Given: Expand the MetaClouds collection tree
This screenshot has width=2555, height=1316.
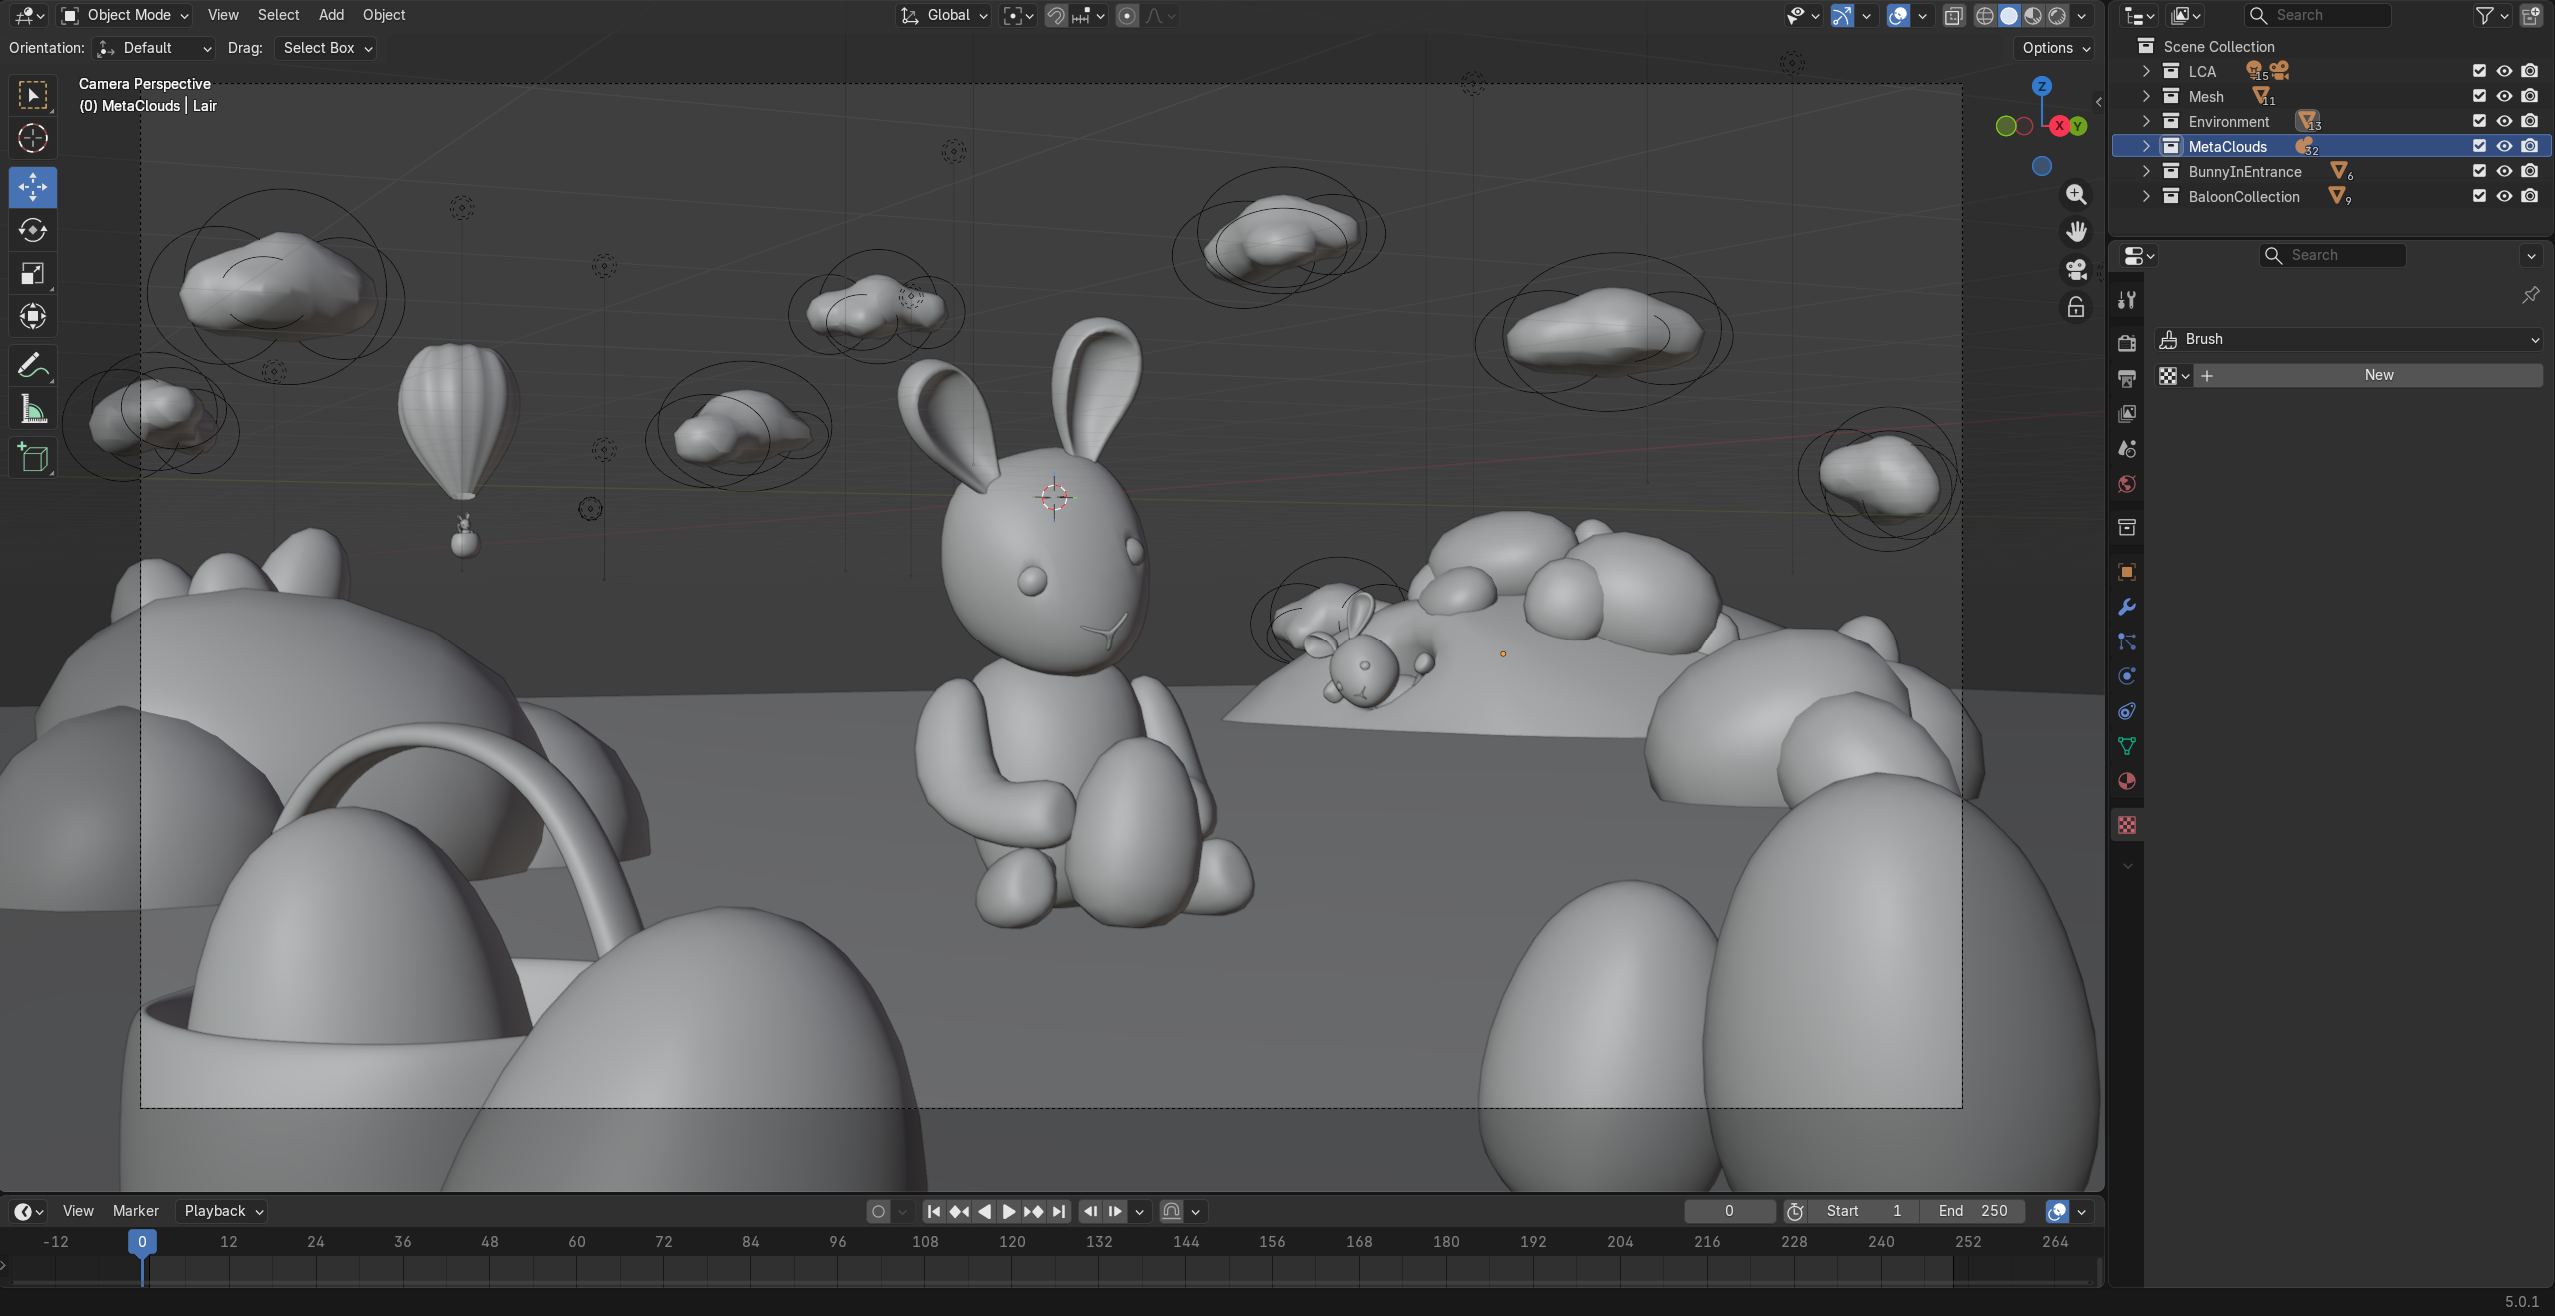Looking at the screenshot, I should 2146,146.
